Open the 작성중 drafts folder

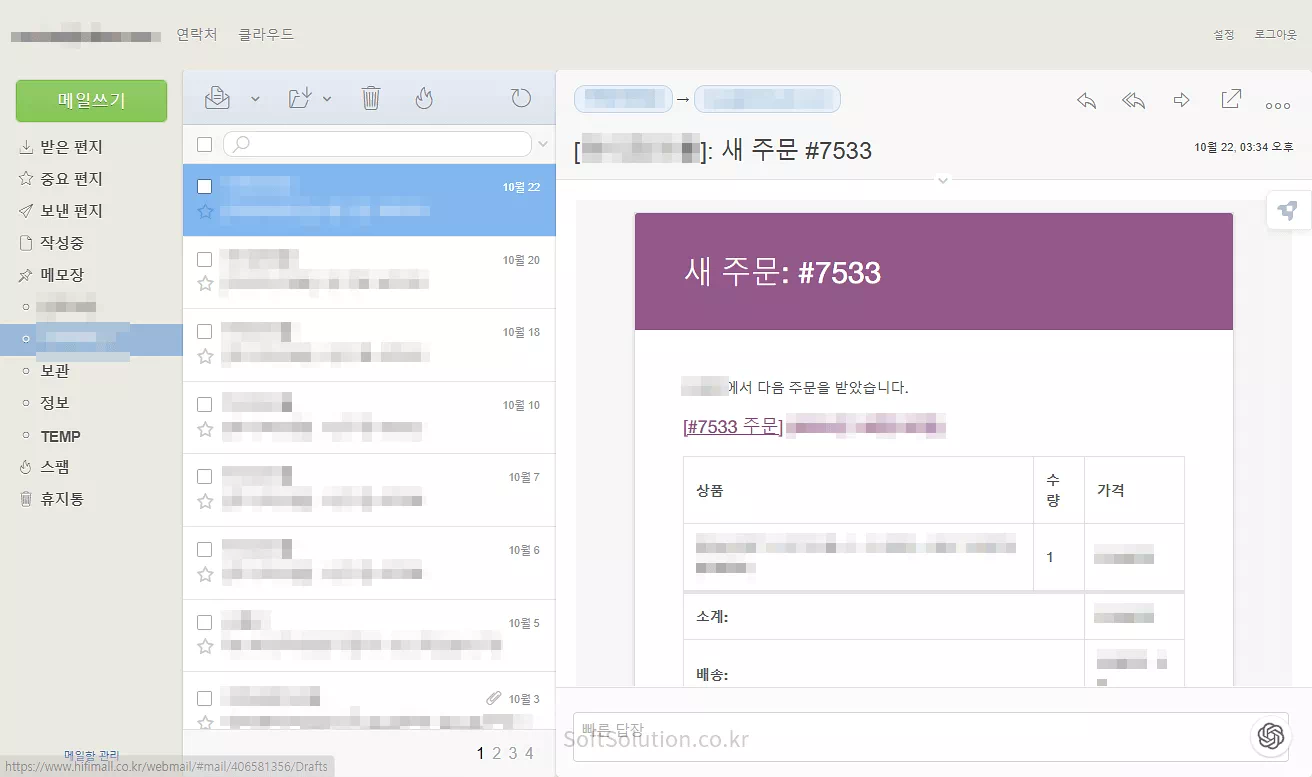pos(62,243)
